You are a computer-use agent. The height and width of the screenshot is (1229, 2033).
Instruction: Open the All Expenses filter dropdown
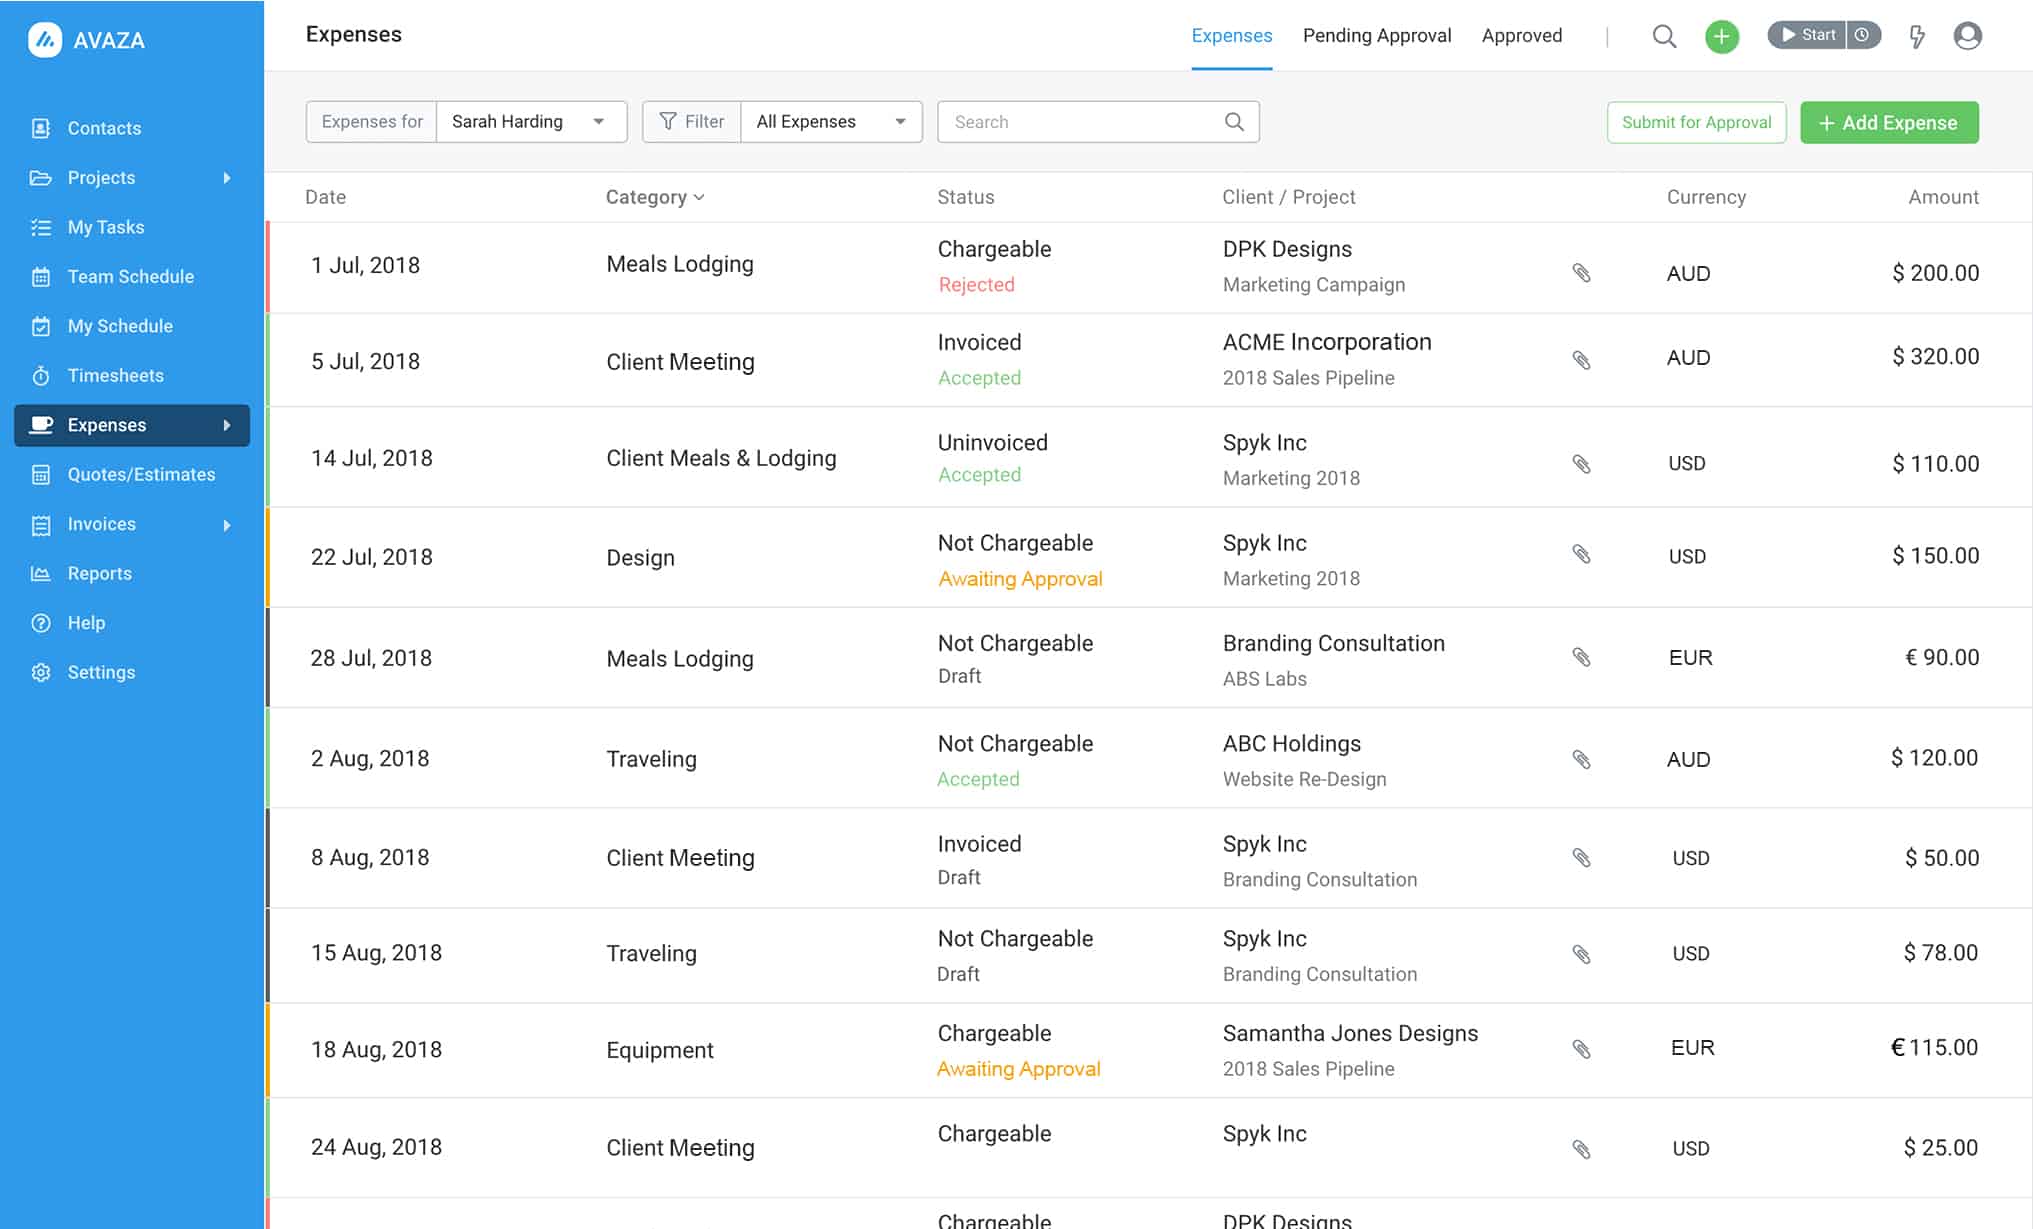tap(831, 122)
